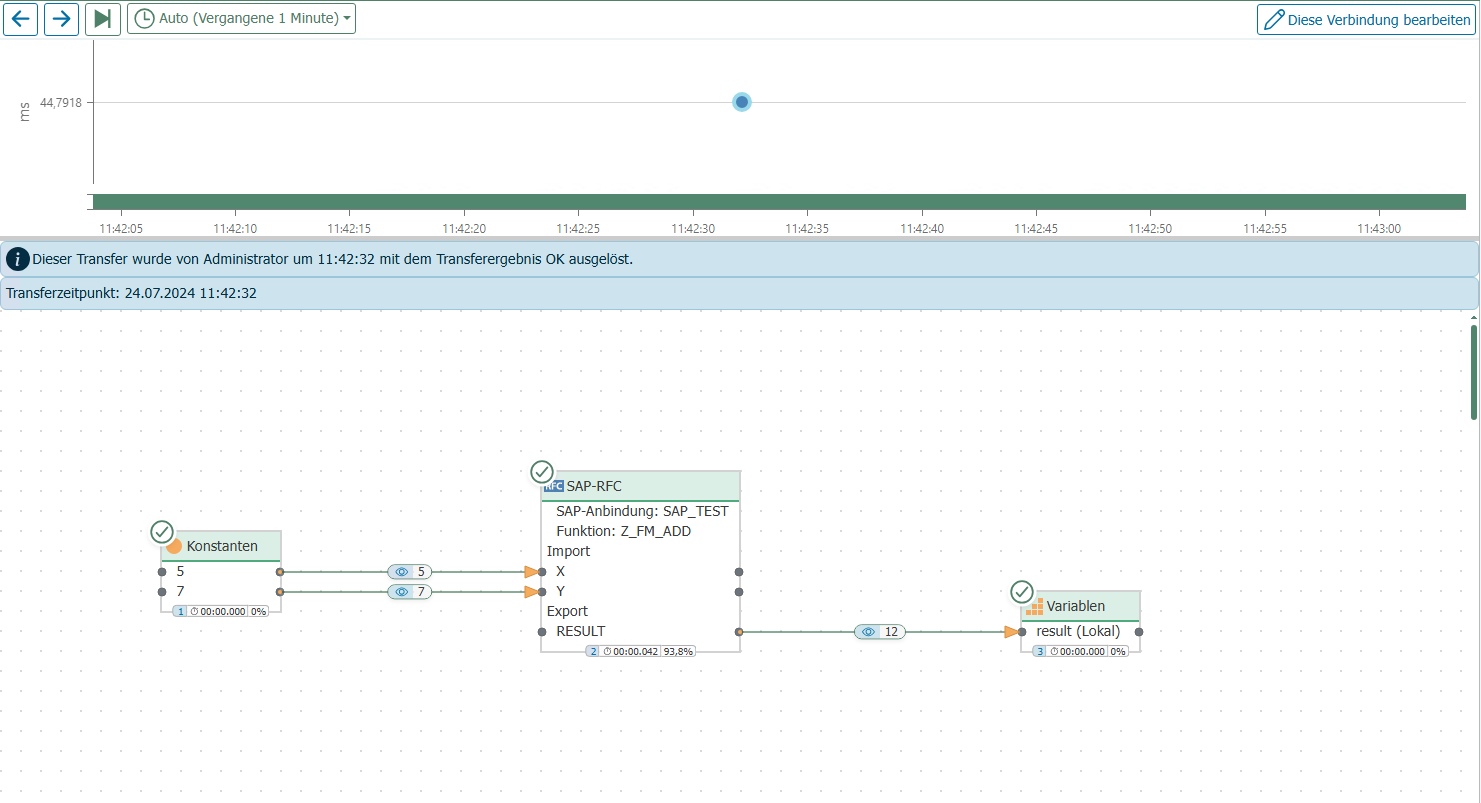Toggle the eye preview for value 12
This screenshot has height=803, width=1481.
[868, 632]
